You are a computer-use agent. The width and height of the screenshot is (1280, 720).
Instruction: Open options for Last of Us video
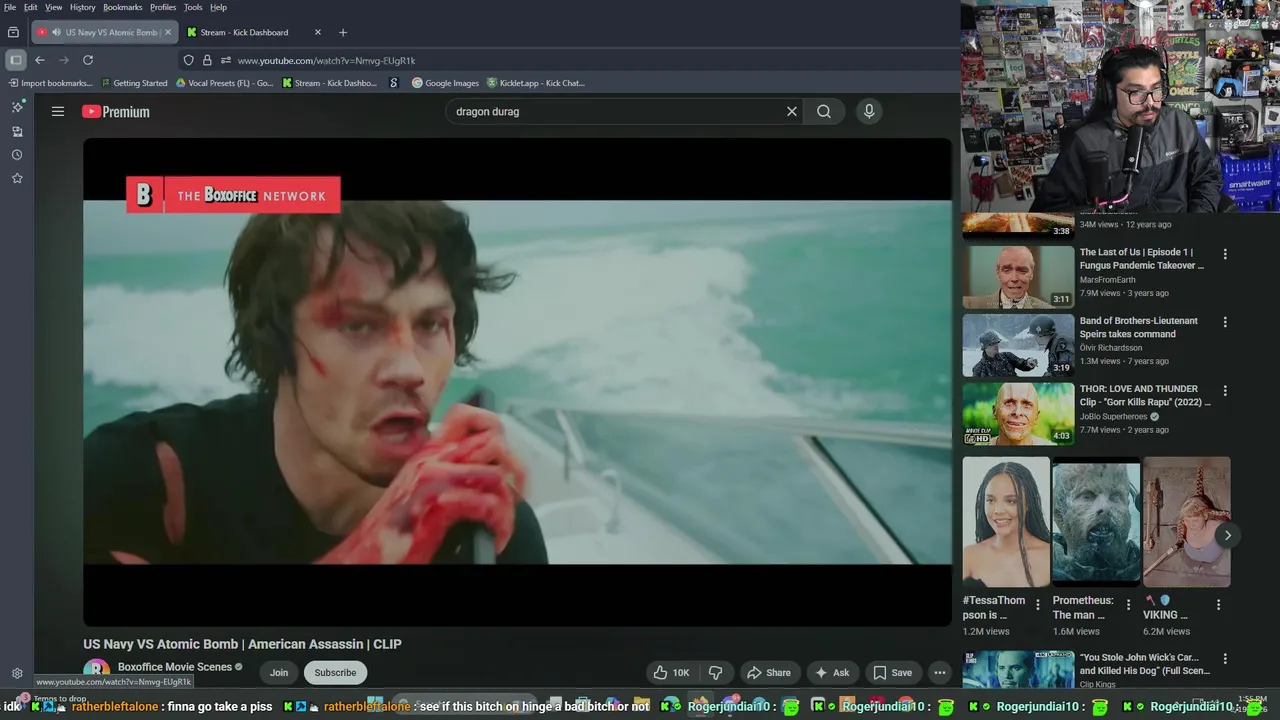[1225, 254]
